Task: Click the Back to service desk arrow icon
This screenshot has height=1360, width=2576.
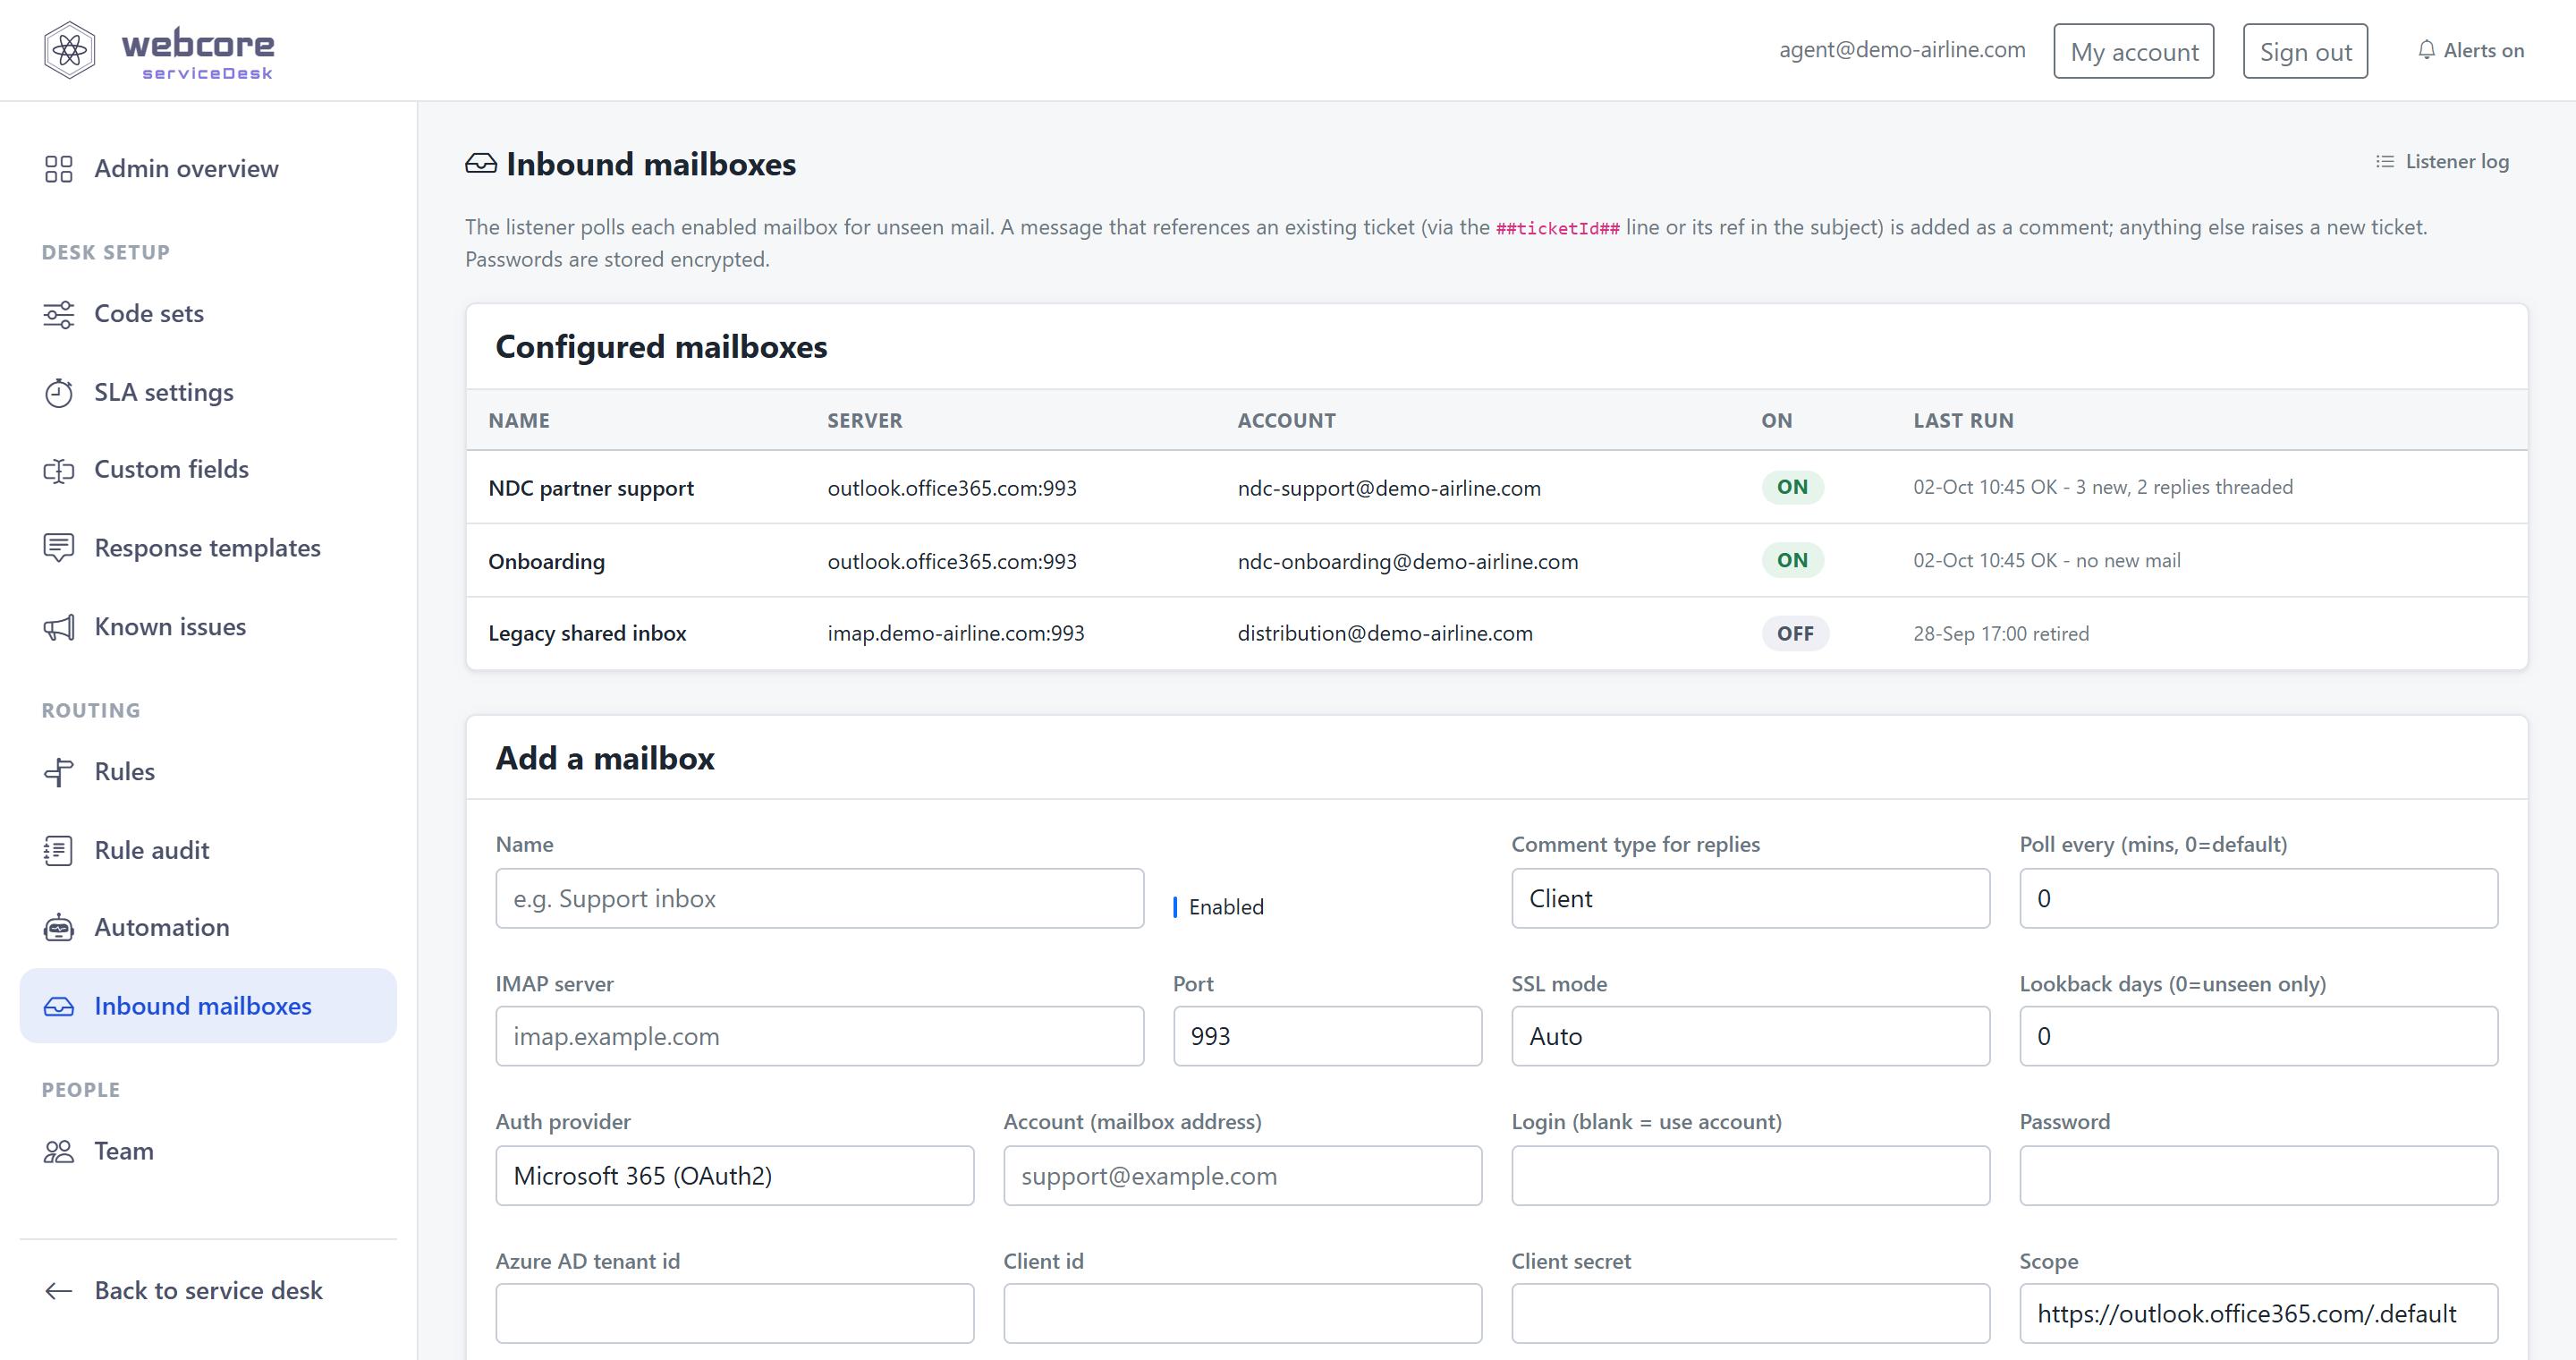Action: pyautogui.click(x=59, y=1291)
